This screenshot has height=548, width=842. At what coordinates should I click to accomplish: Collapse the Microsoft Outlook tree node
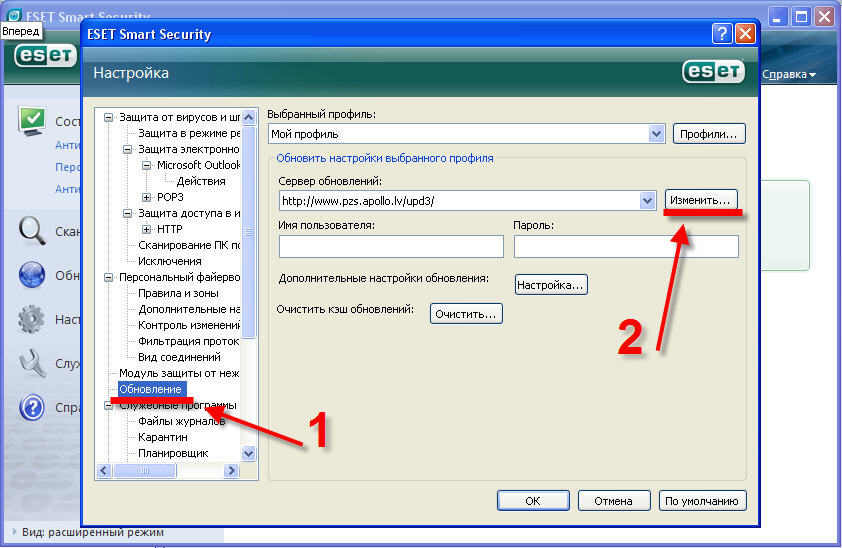click(x=147, y=165)
